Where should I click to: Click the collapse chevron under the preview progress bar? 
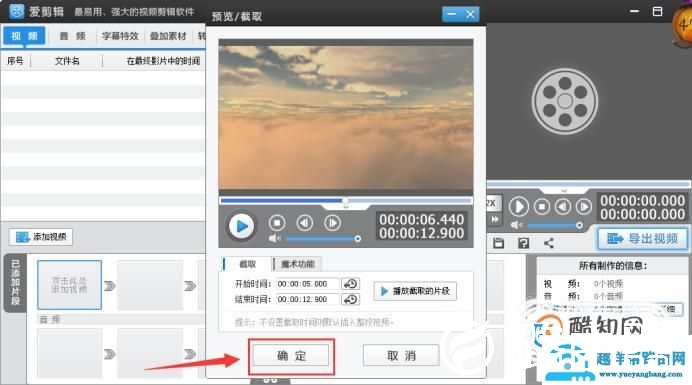coord(346,207)
